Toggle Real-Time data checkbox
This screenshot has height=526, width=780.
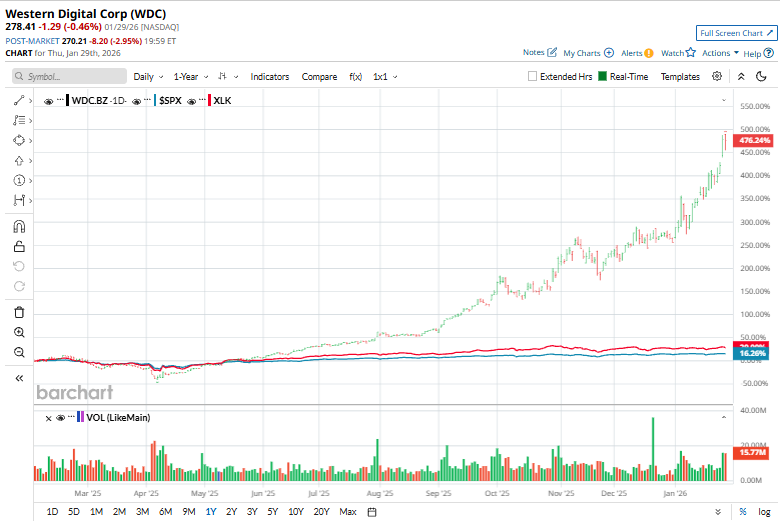coord(602,76)
